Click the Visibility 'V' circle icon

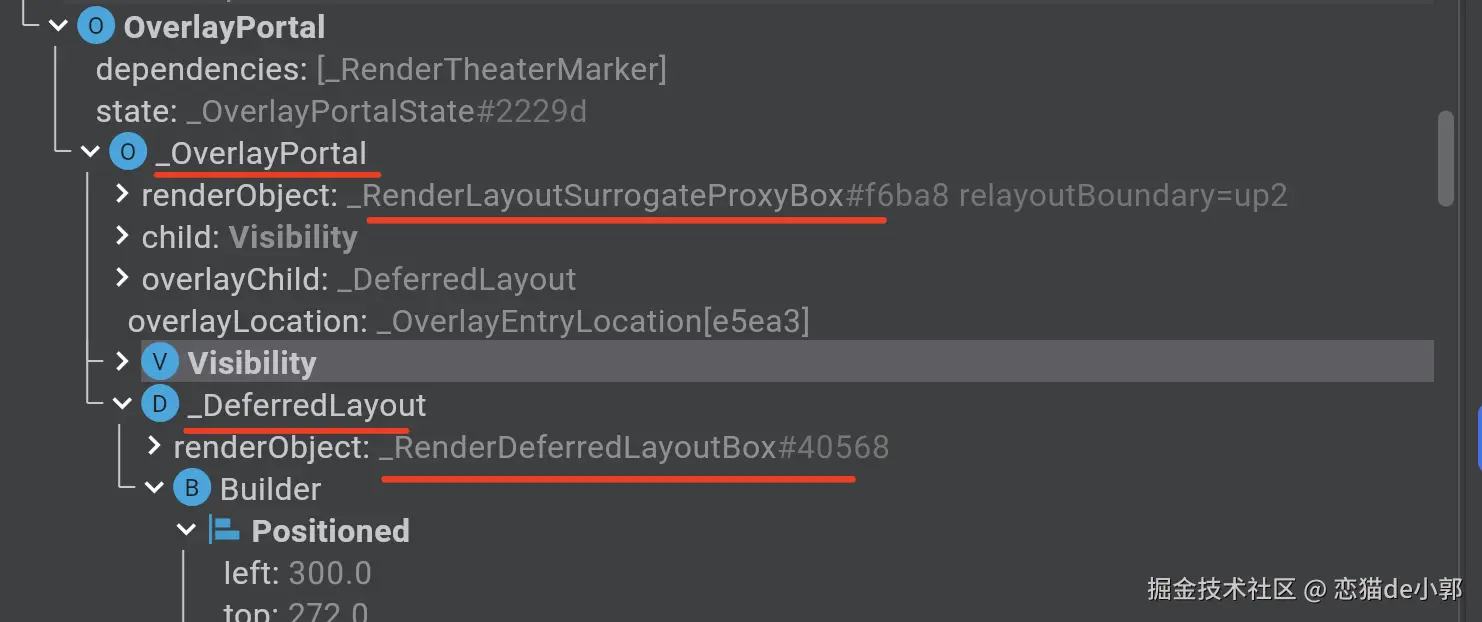coord(159,362)
